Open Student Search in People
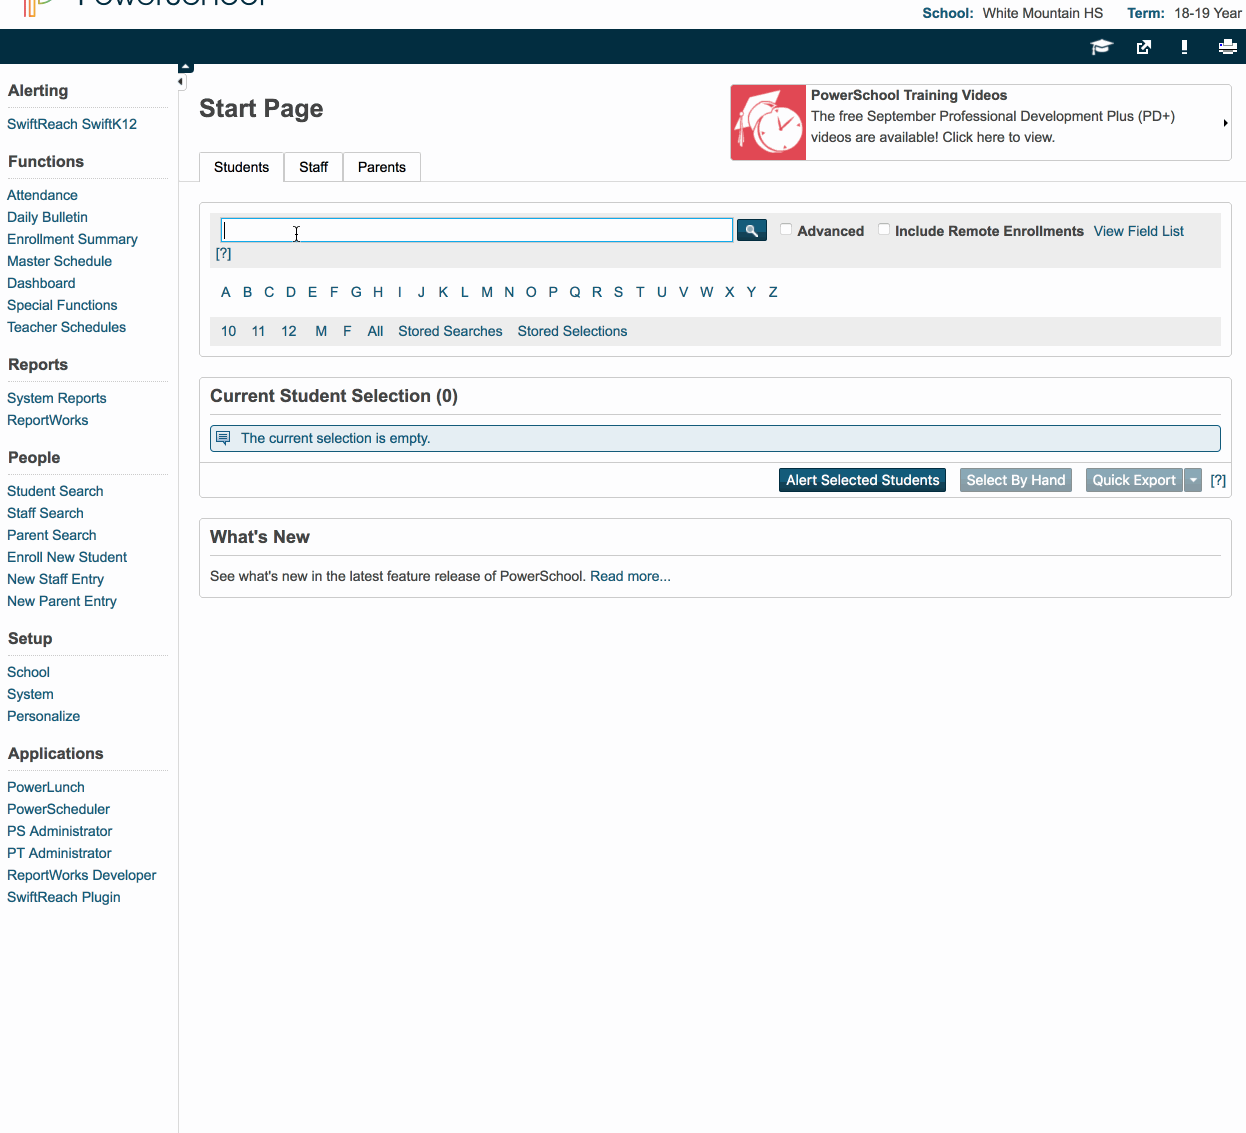 pyautogui.click(x=55, y=491)
